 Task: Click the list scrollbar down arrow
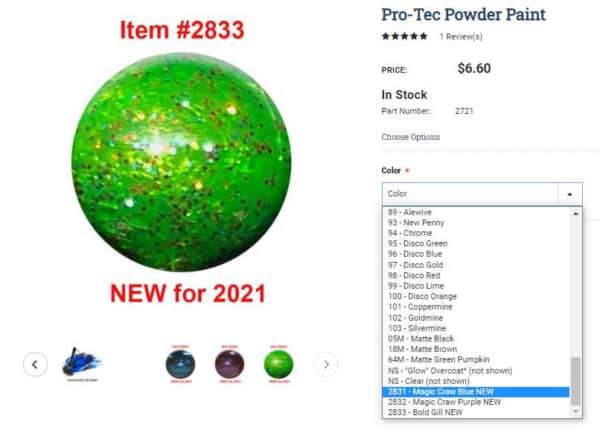pyautogui.click(x=576, y=411)
